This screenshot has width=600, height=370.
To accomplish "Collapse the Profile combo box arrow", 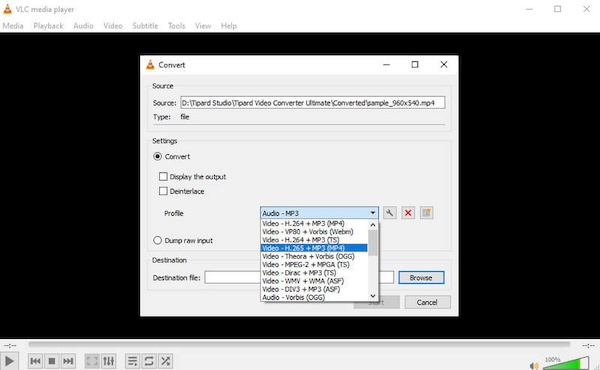I will pyautogui.click(x=373, y=213).
